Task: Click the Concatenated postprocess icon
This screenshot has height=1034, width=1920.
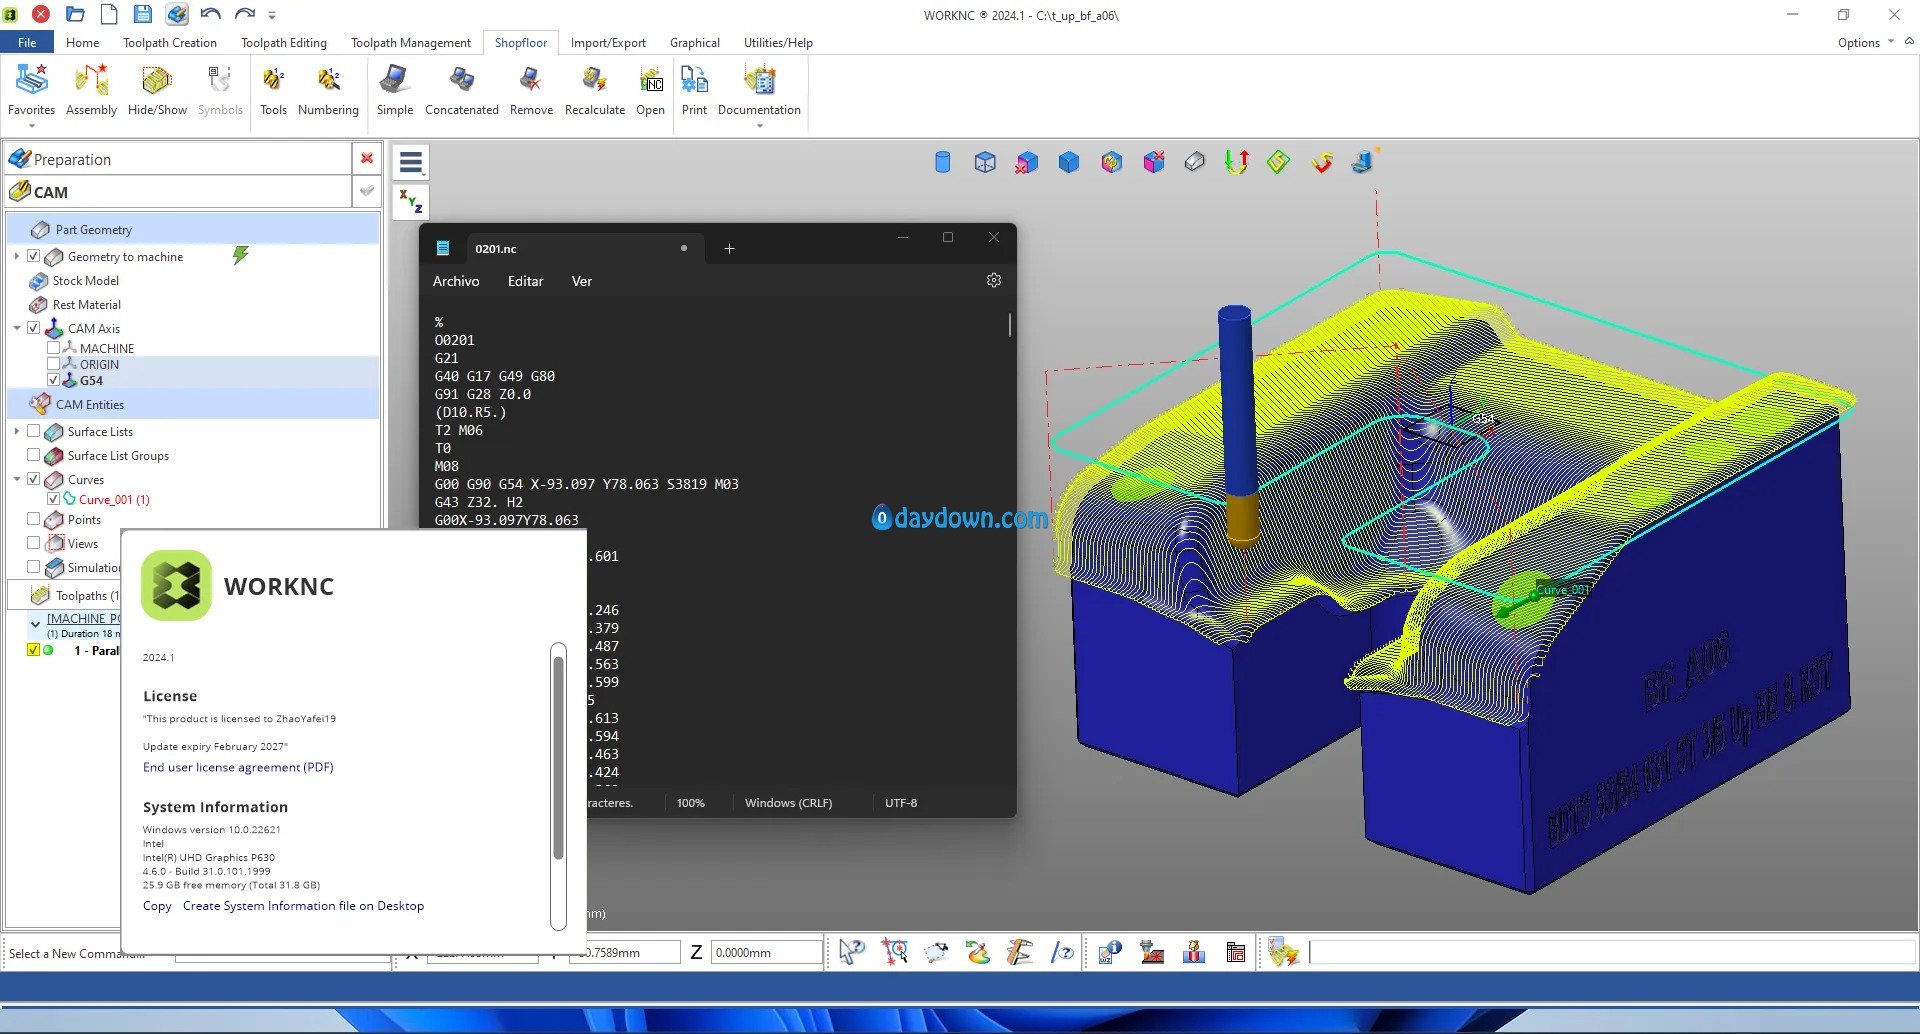Action: pos(461,90)
